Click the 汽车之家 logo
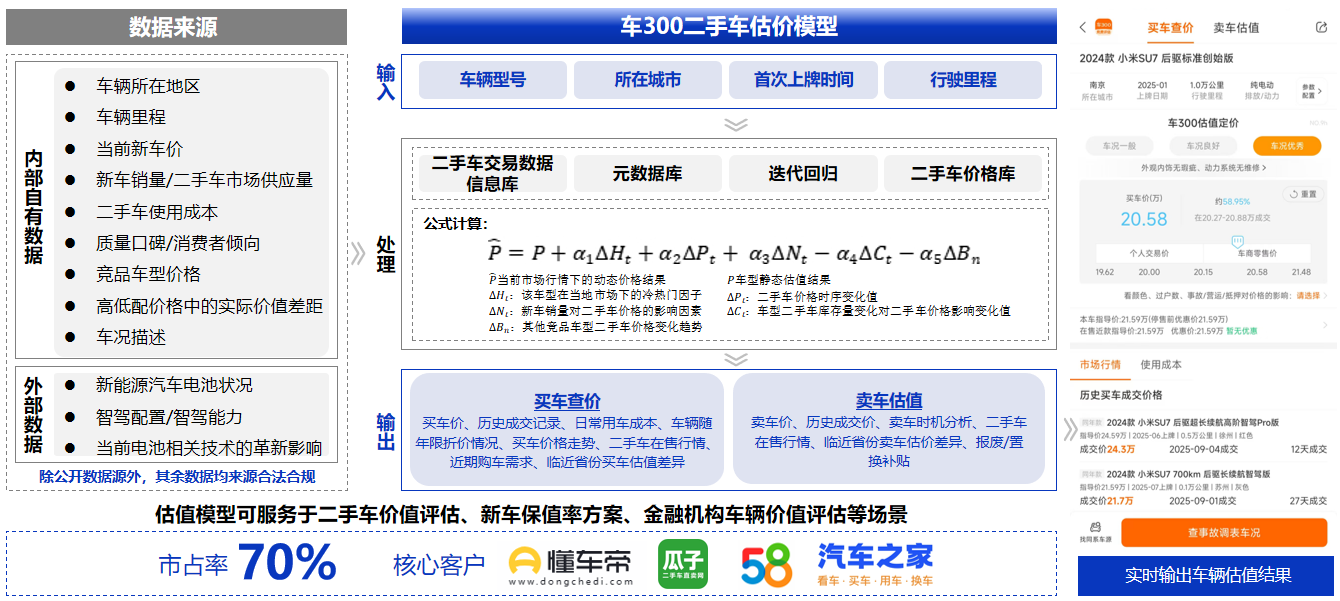 874,565
